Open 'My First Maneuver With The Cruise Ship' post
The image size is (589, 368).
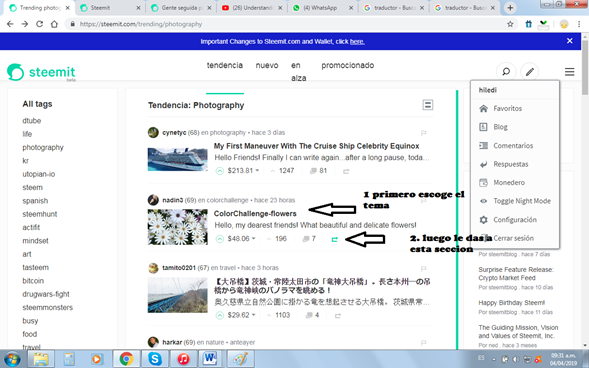[316, 146]
